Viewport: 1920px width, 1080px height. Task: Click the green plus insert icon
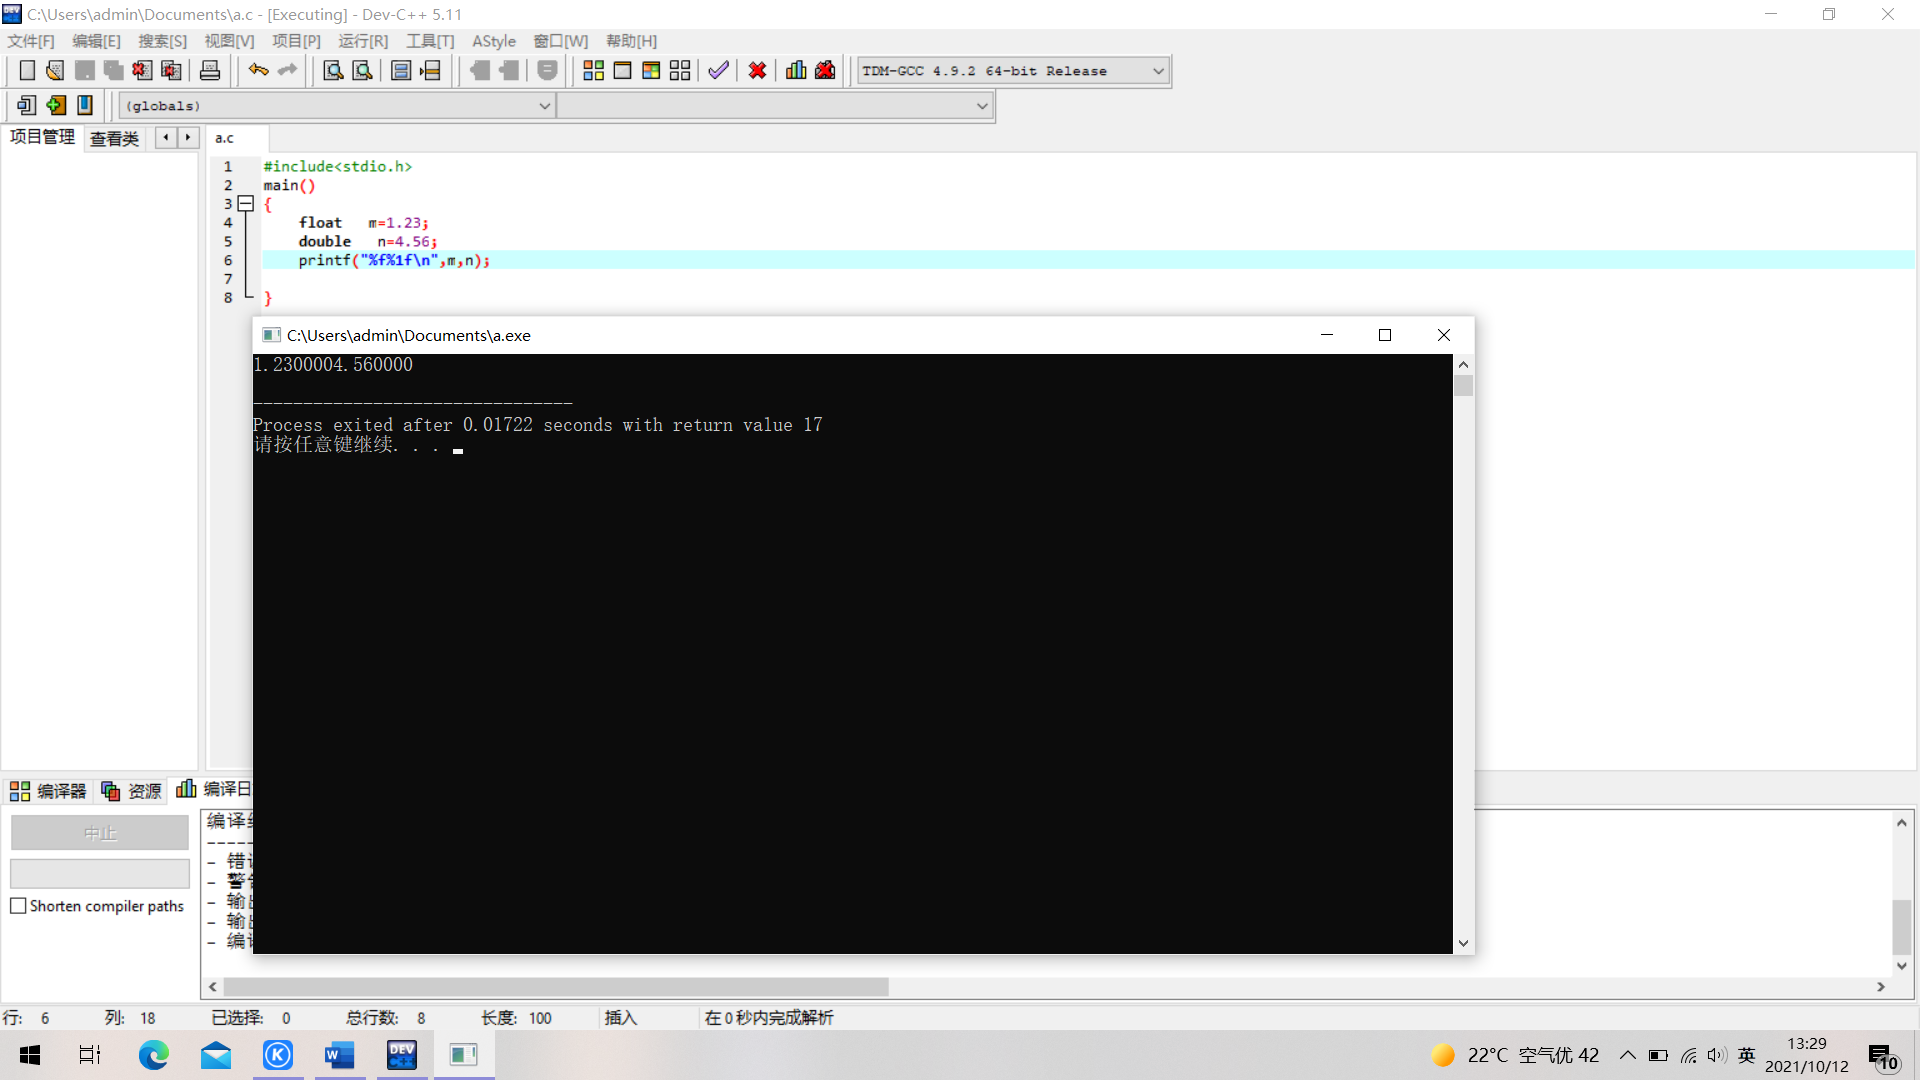pos(56,105)
